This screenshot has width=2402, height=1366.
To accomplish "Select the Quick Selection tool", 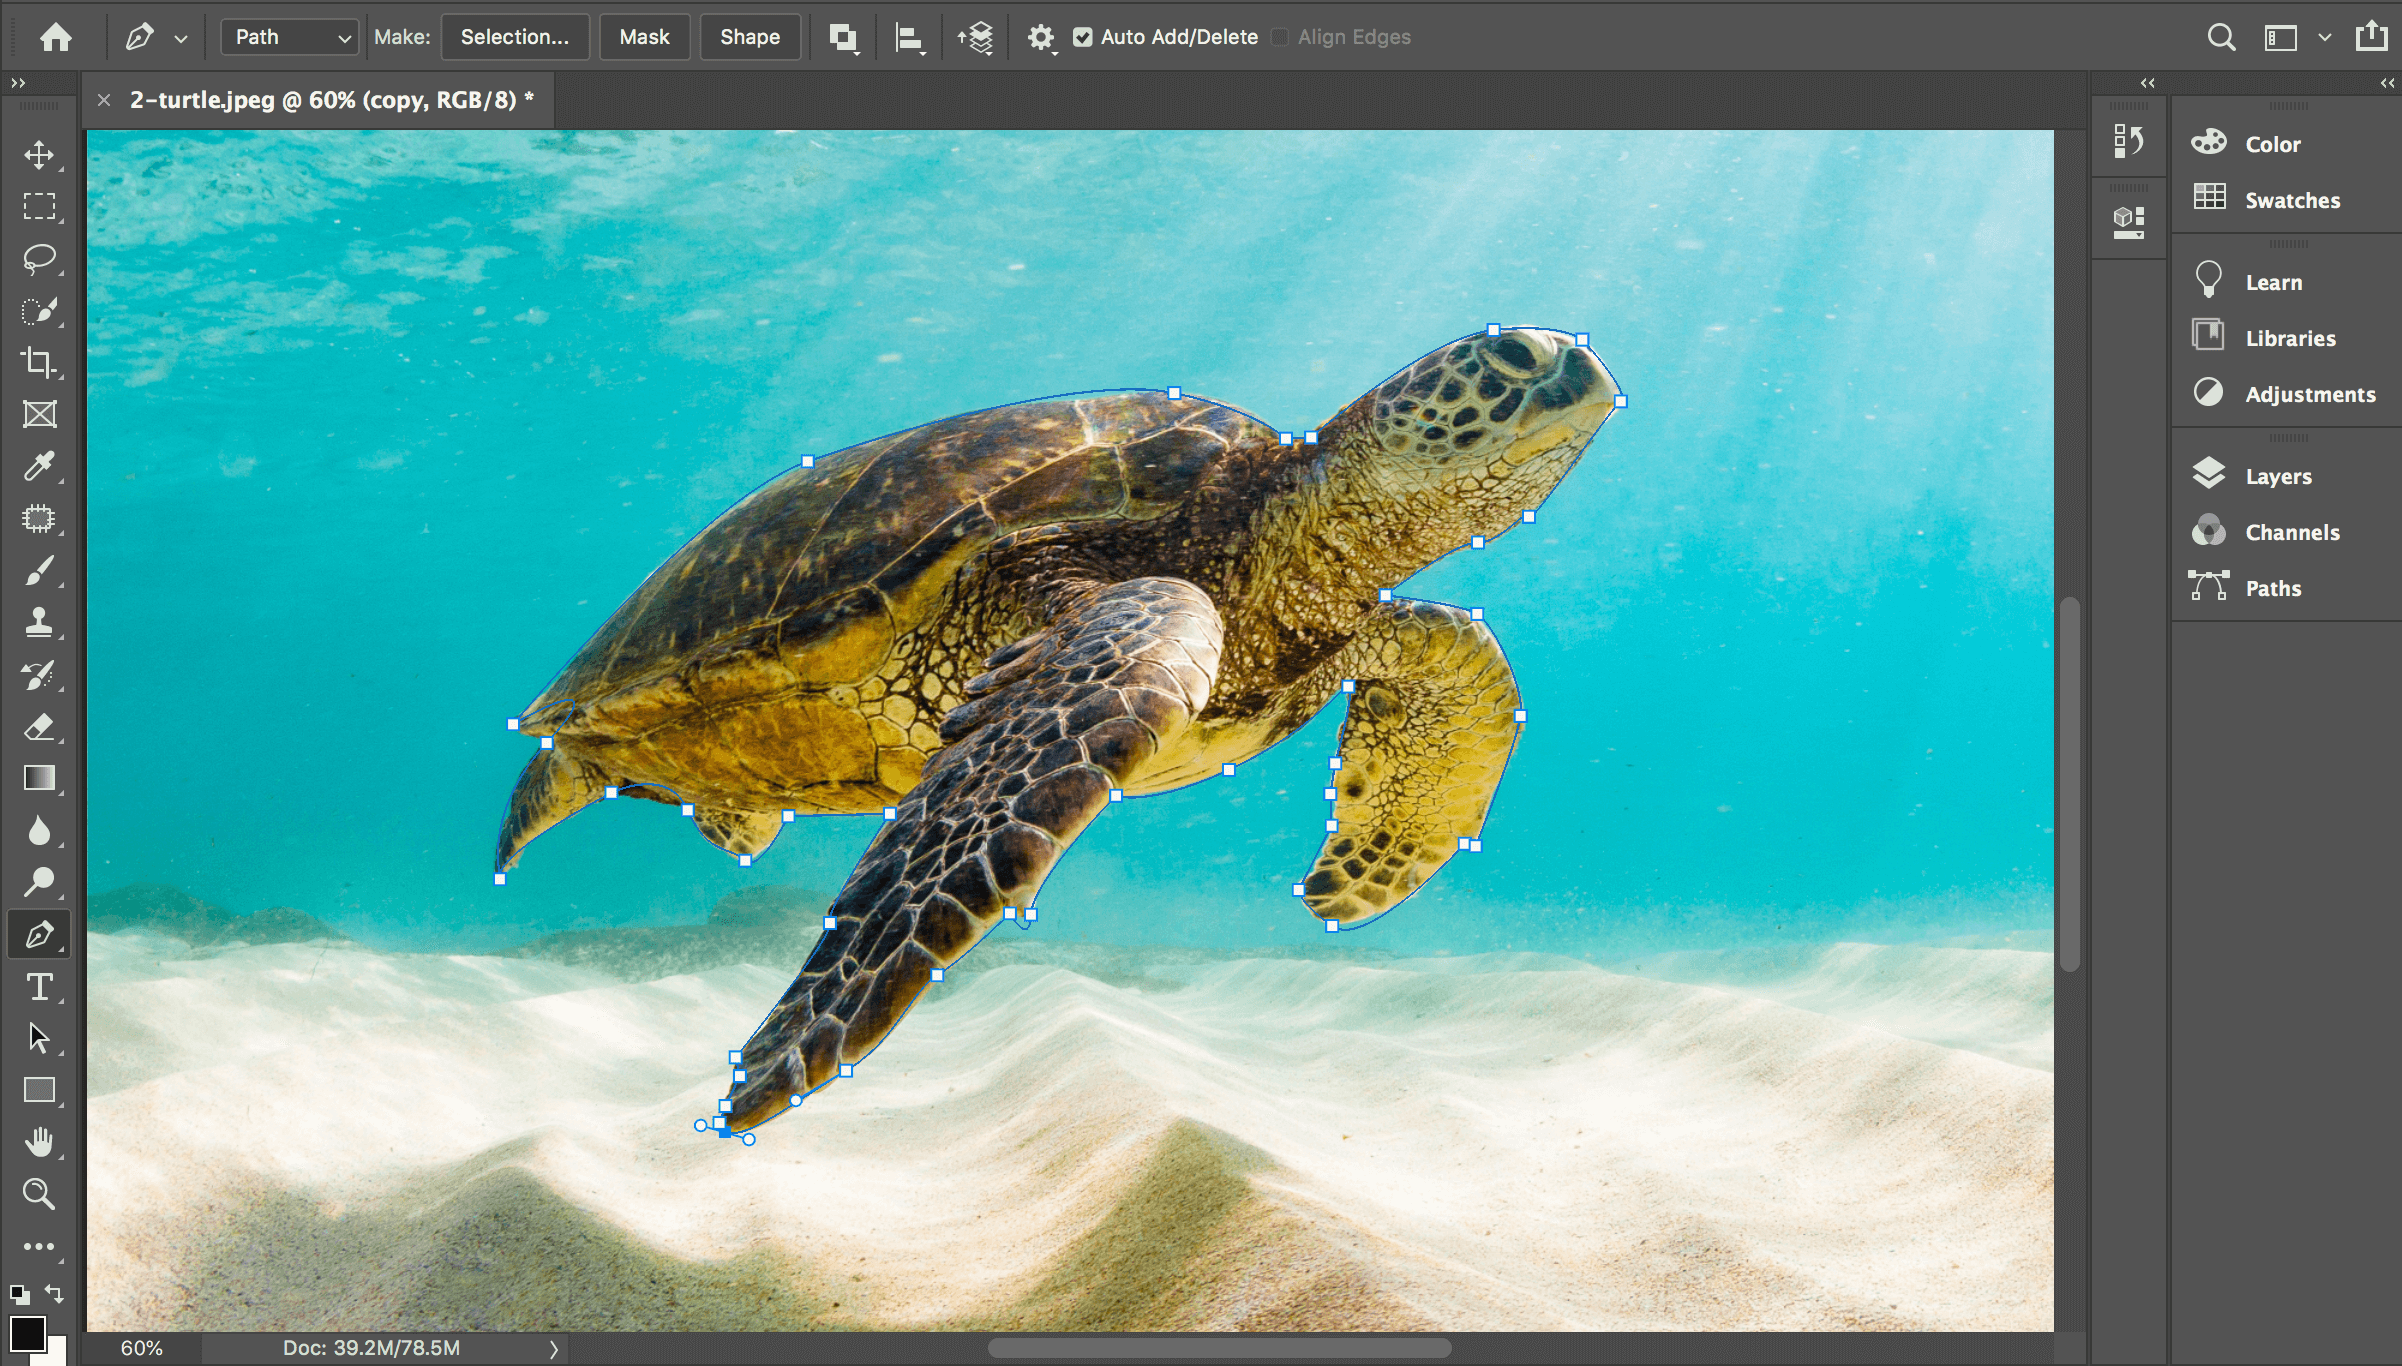I will 39,310.
